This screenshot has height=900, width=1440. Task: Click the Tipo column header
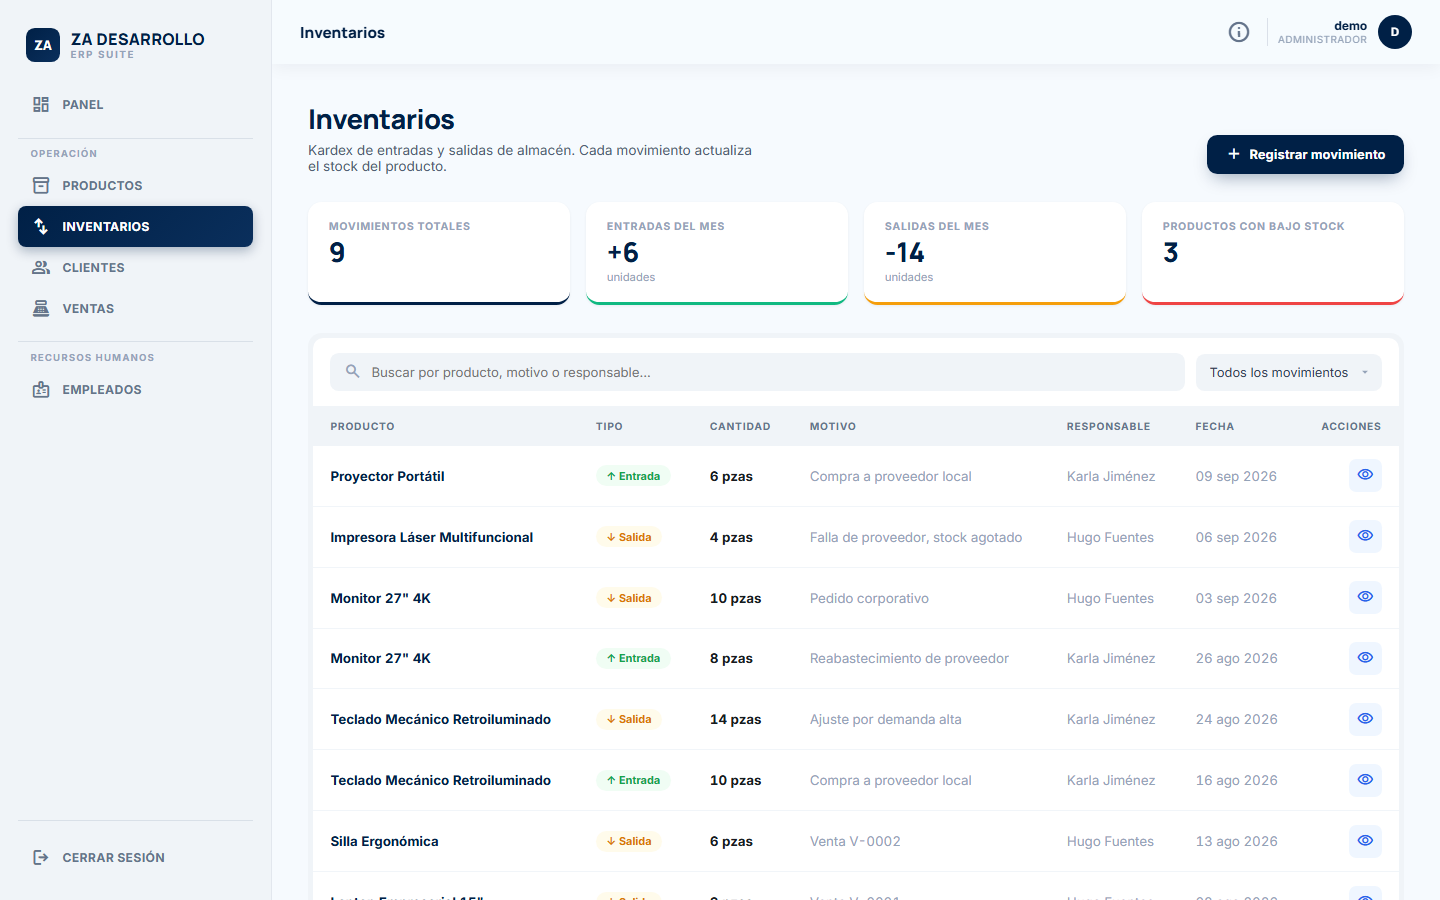(609, 426)
